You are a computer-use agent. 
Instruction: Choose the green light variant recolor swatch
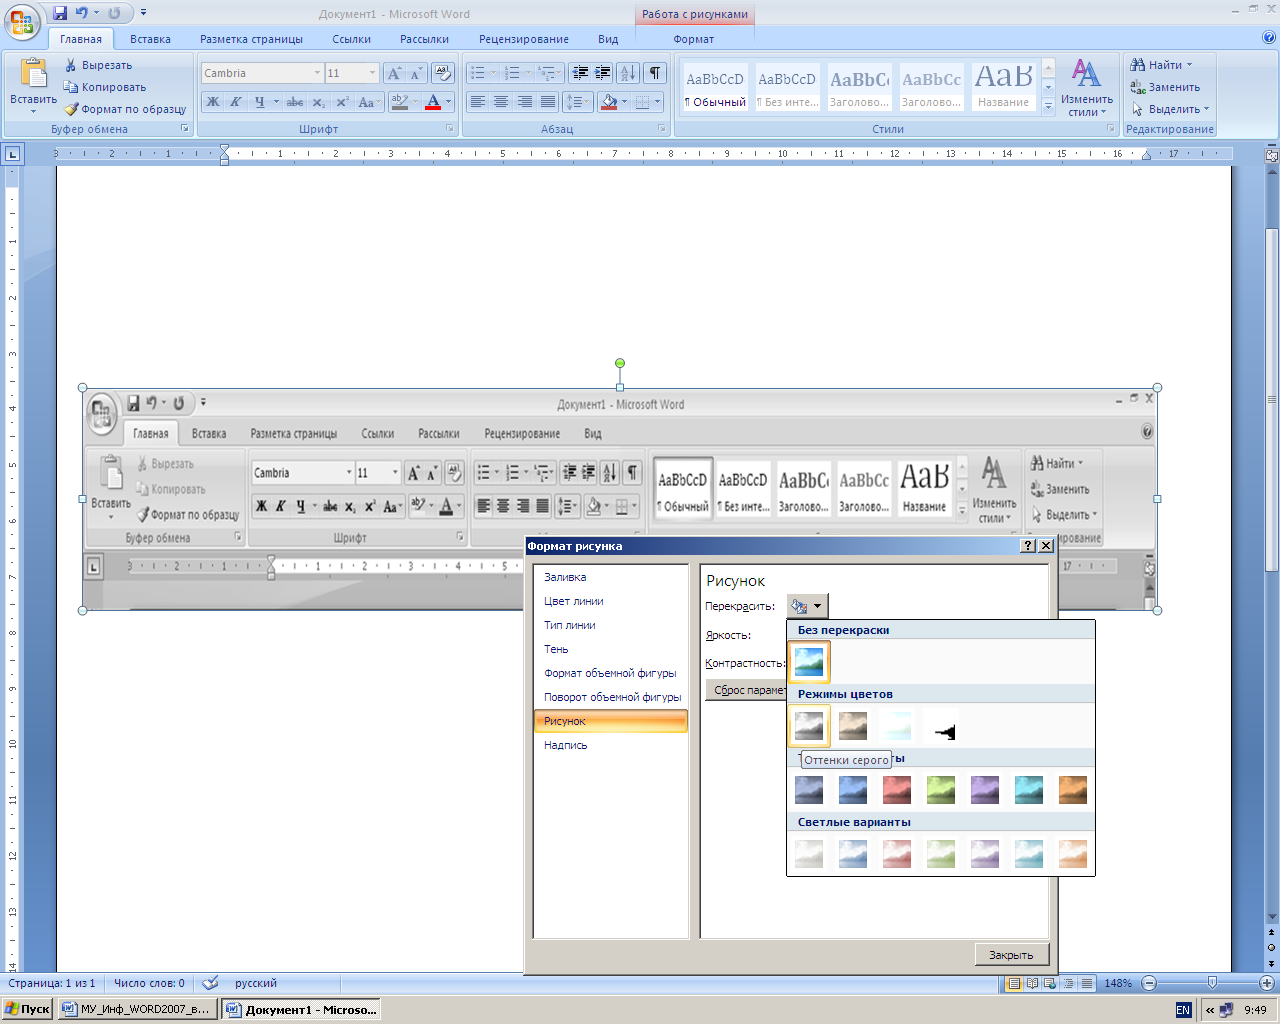coord(941,854)
